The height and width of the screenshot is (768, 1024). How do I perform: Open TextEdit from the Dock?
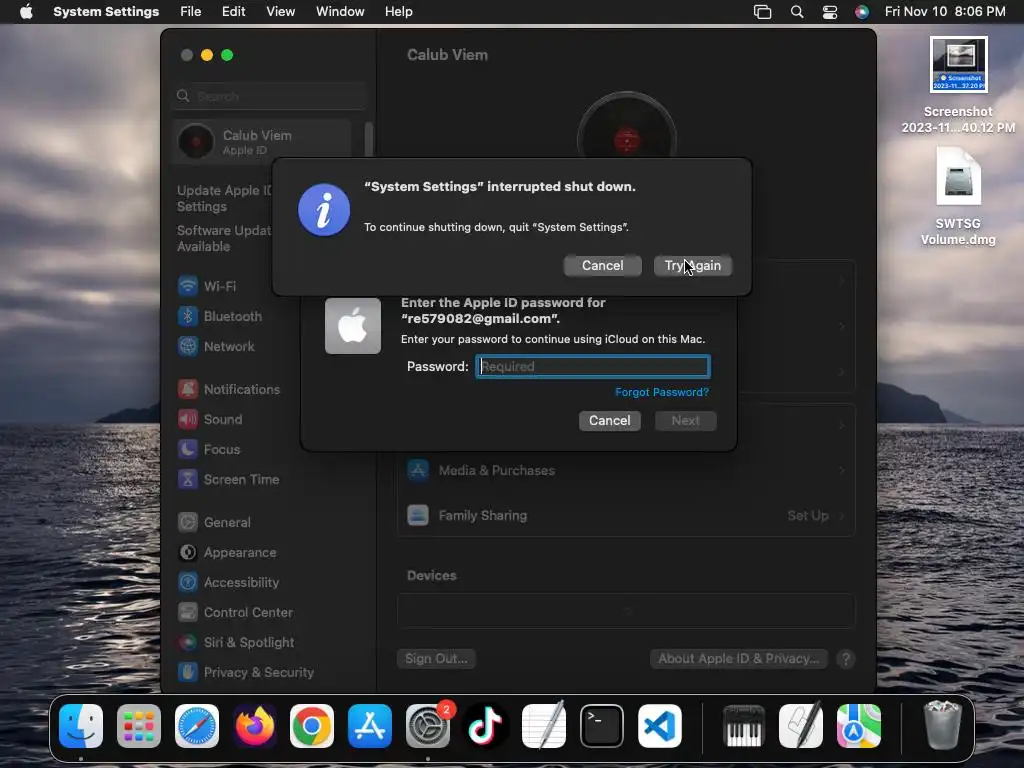point(543,726)
